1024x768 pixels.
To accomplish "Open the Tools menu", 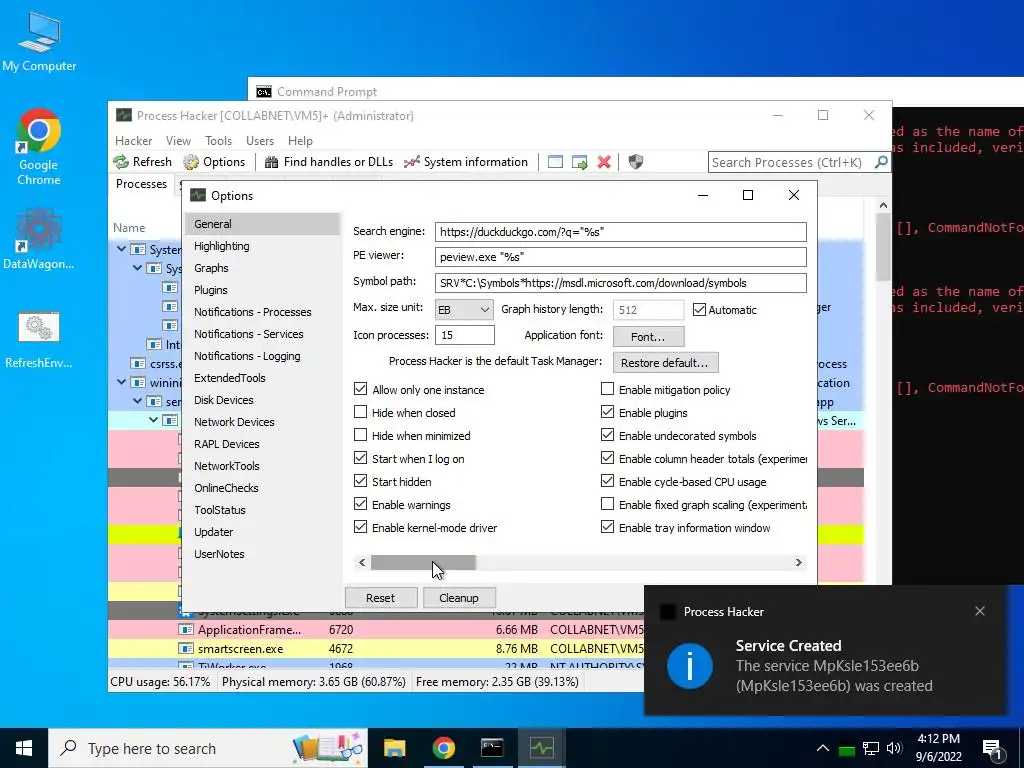I will pyautogui.click(x=218, y=140).
